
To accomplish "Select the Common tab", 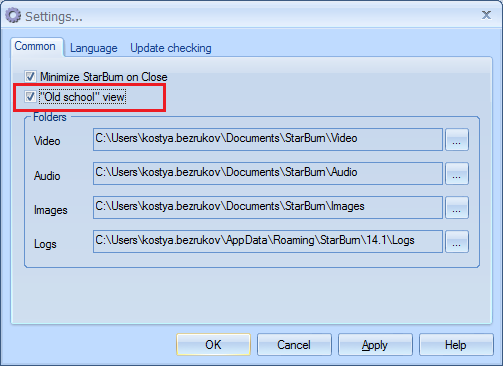I will coord(35,46).
